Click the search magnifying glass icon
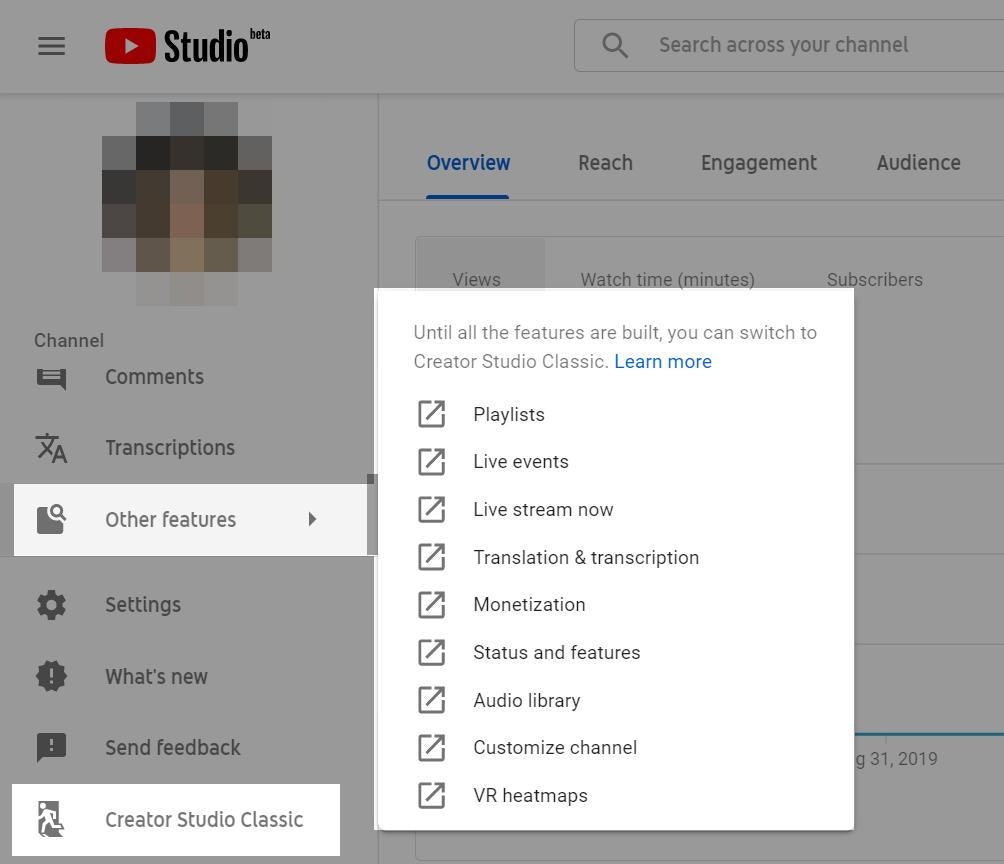The height and width of the screenshot is (864, 1004). (x=614, y=44)
